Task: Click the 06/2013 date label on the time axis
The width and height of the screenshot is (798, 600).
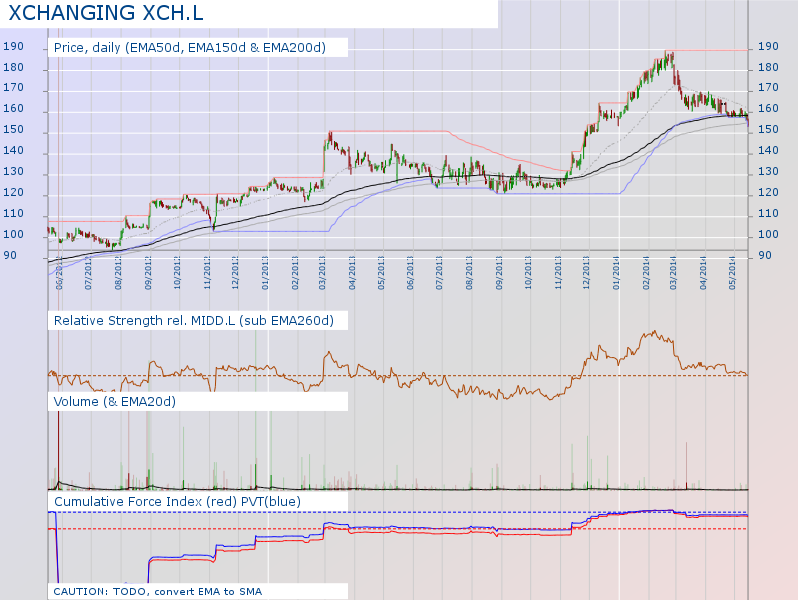Action: 410,273
